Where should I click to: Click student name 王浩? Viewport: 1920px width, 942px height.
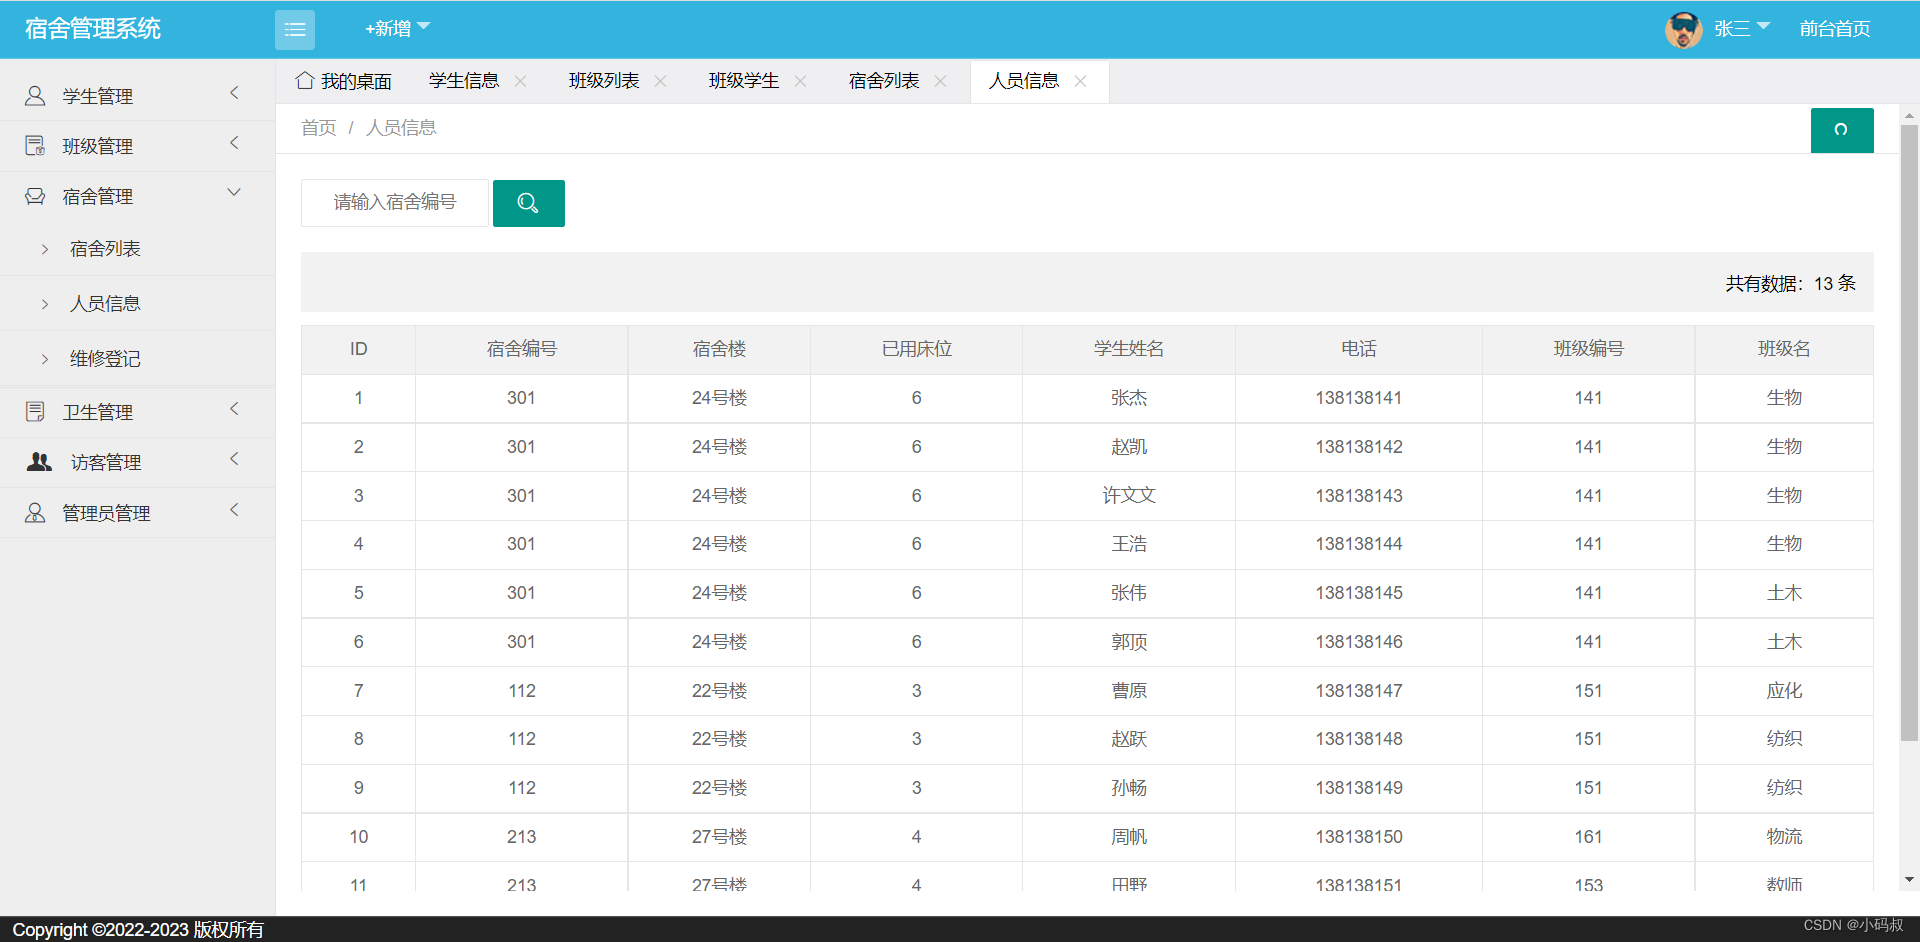click(1129, 544)
